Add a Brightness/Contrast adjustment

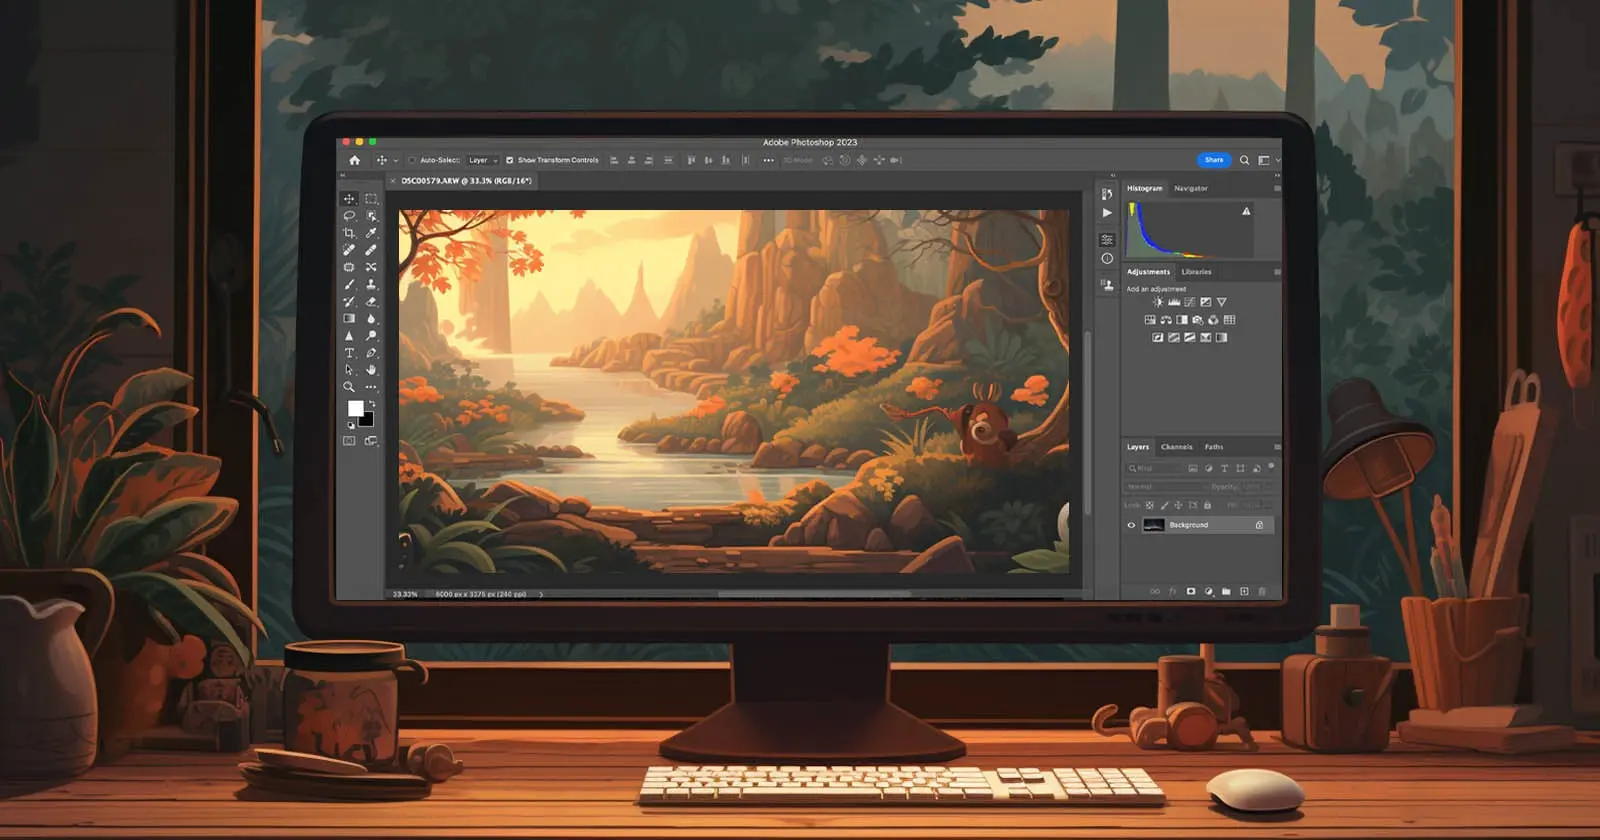(x=1158, y=302)
